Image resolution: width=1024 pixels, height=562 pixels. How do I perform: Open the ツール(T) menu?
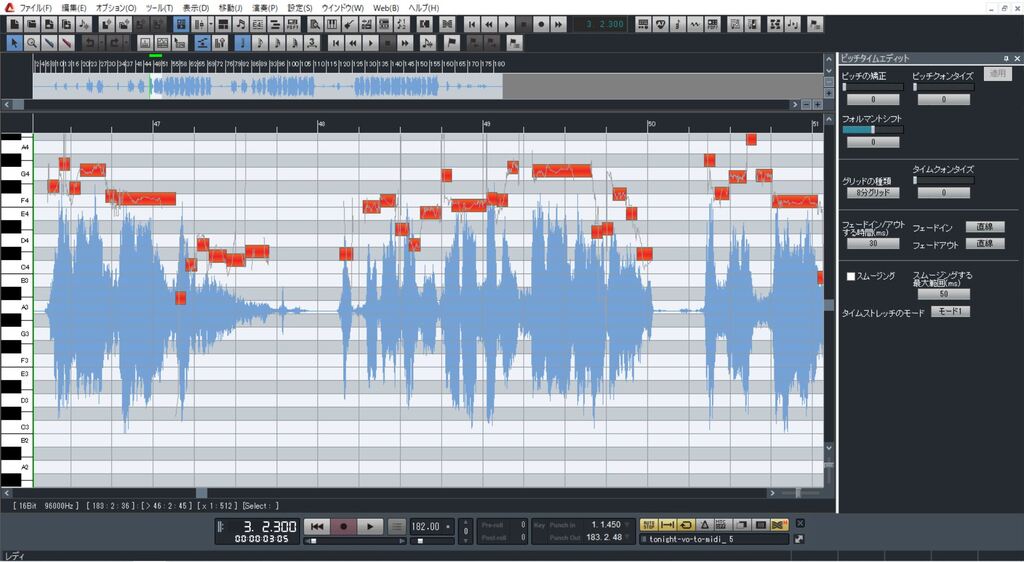point(159,8)
